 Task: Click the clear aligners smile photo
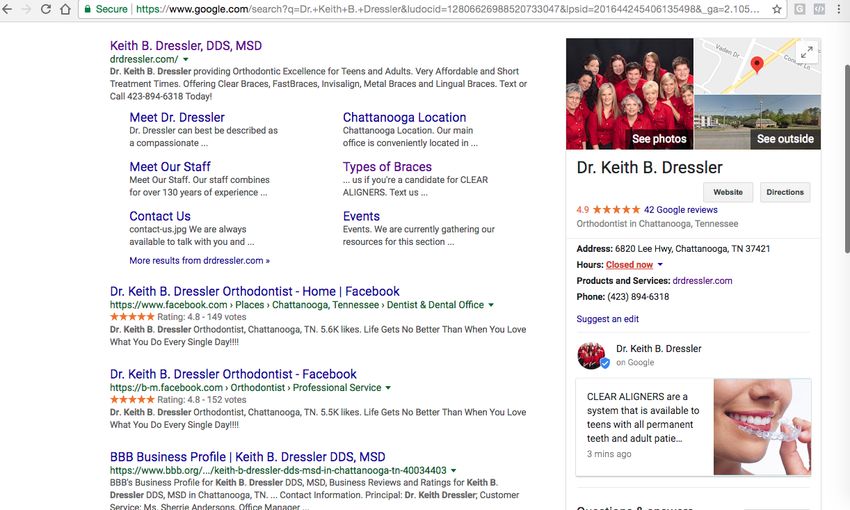pyautogui.click(x=762, y=427)
